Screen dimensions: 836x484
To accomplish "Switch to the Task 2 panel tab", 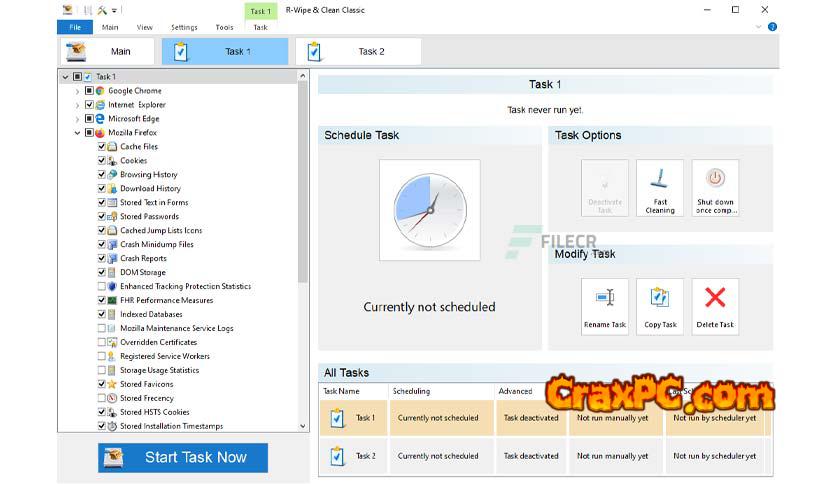I will pos(358,51).
